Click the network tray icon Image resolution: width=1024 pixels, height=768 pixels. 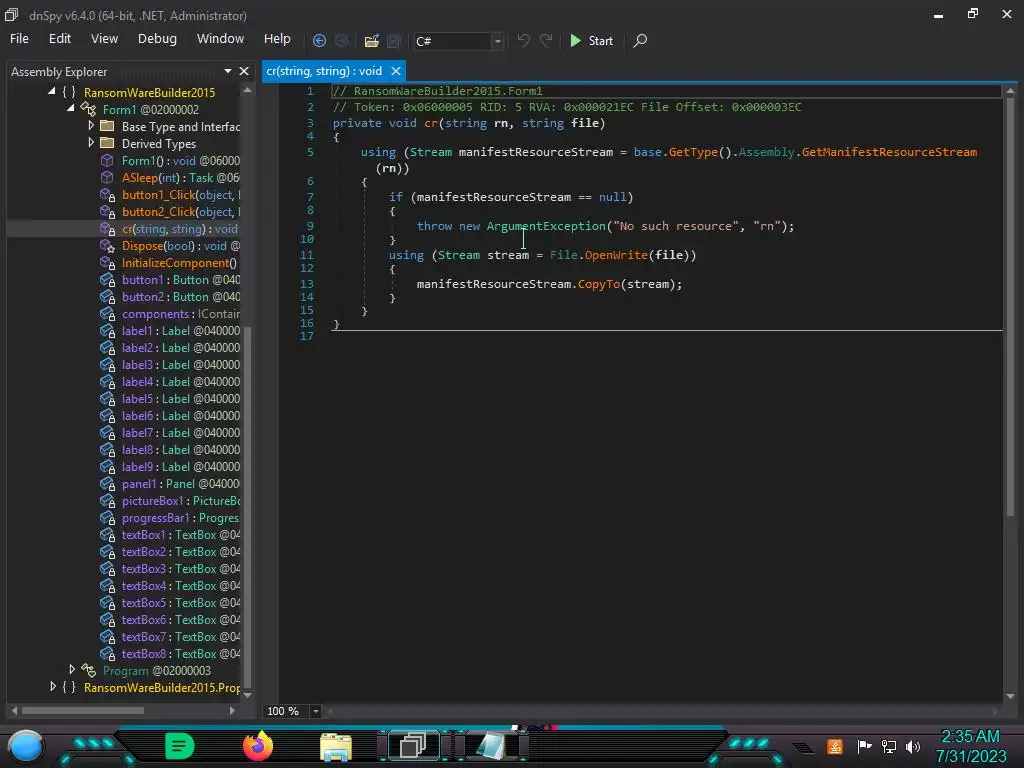pos(889,746)
